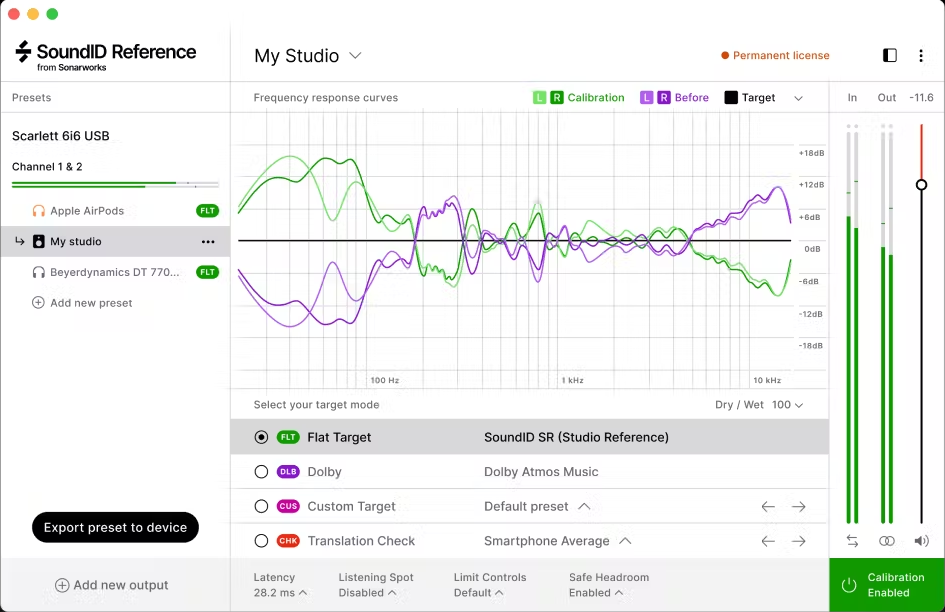Screen dimensions: 945x612
Task: Select the Apple AirPods preset
Action: 87,211
